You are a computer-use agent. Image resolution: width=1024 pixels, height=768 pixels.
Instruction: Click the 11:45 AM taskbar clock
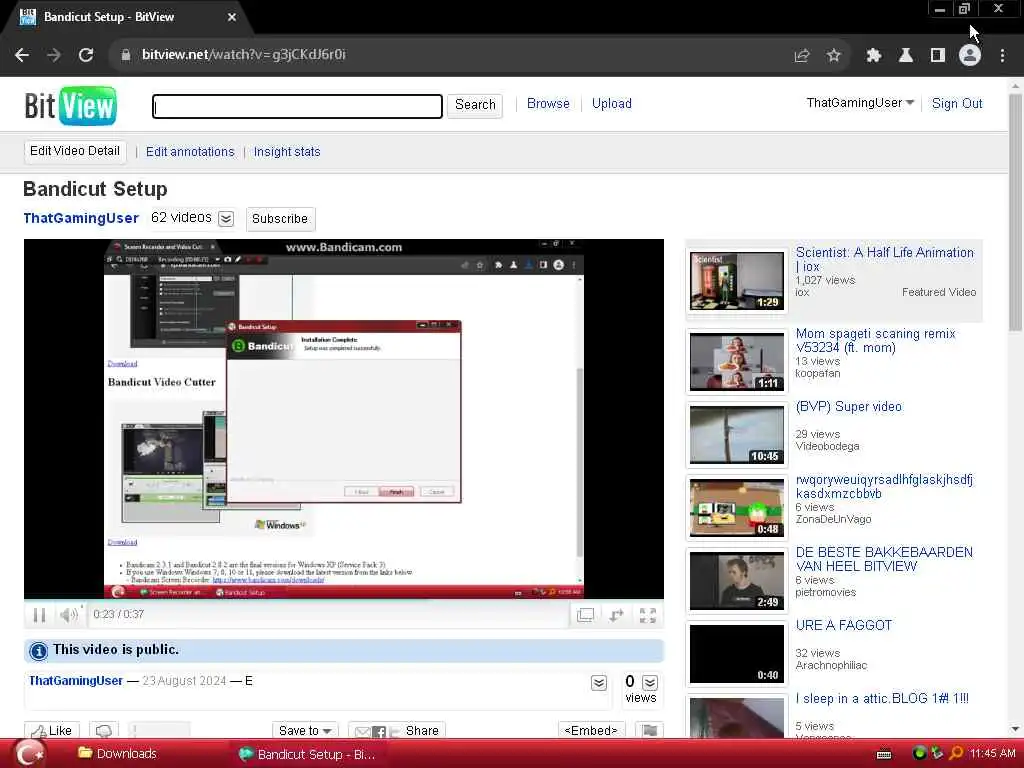tap(993, 754)
